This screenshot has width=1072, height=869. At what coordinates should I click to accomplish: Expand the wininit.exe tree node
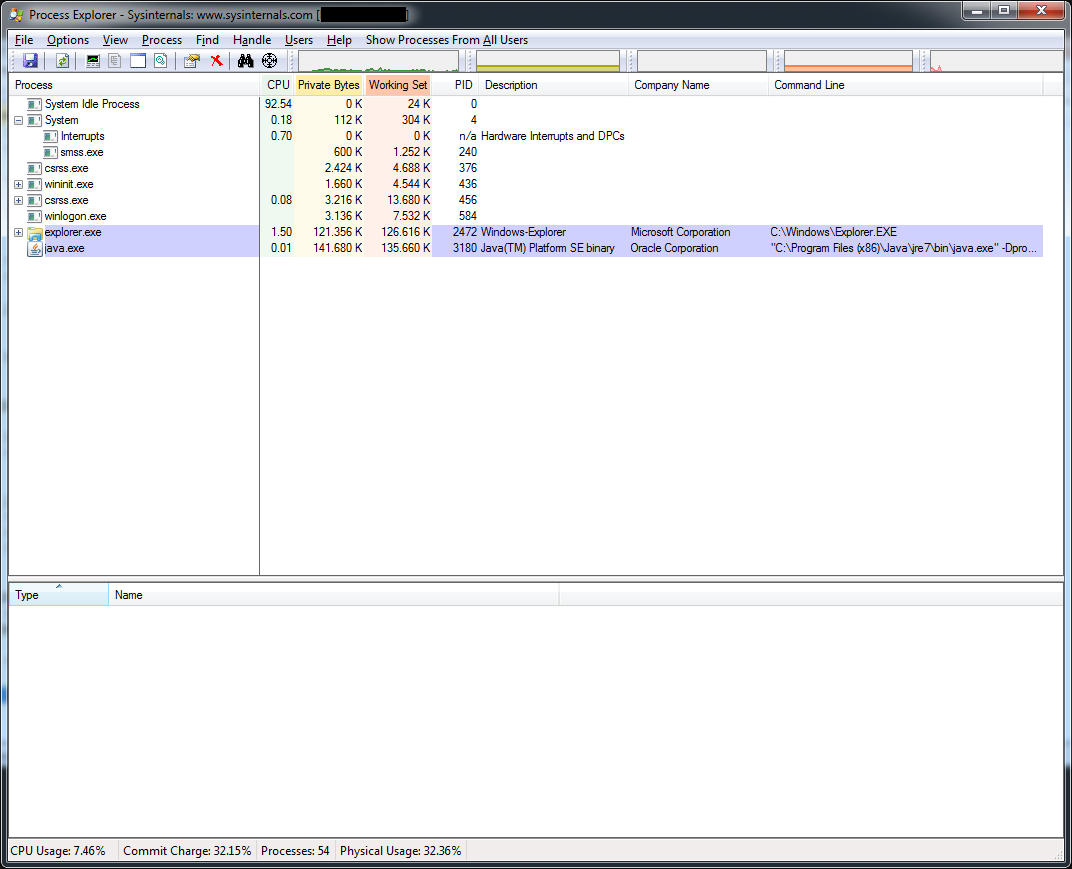[x=18, y=185]
